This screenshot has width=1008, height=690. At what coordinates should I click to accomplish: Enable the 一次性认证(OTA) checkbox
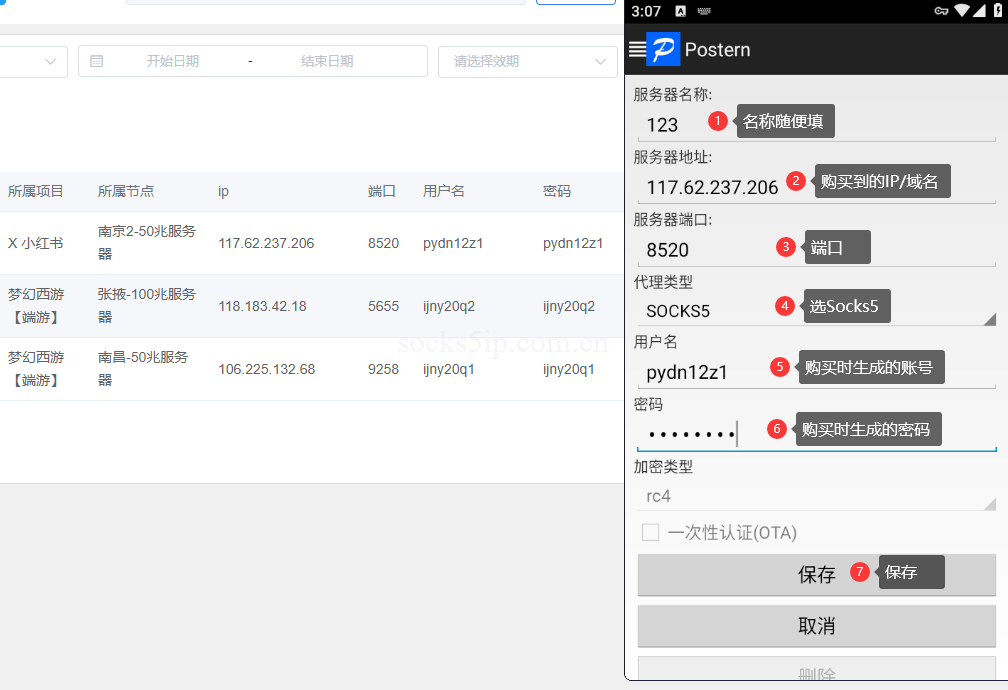coord(650,532)
